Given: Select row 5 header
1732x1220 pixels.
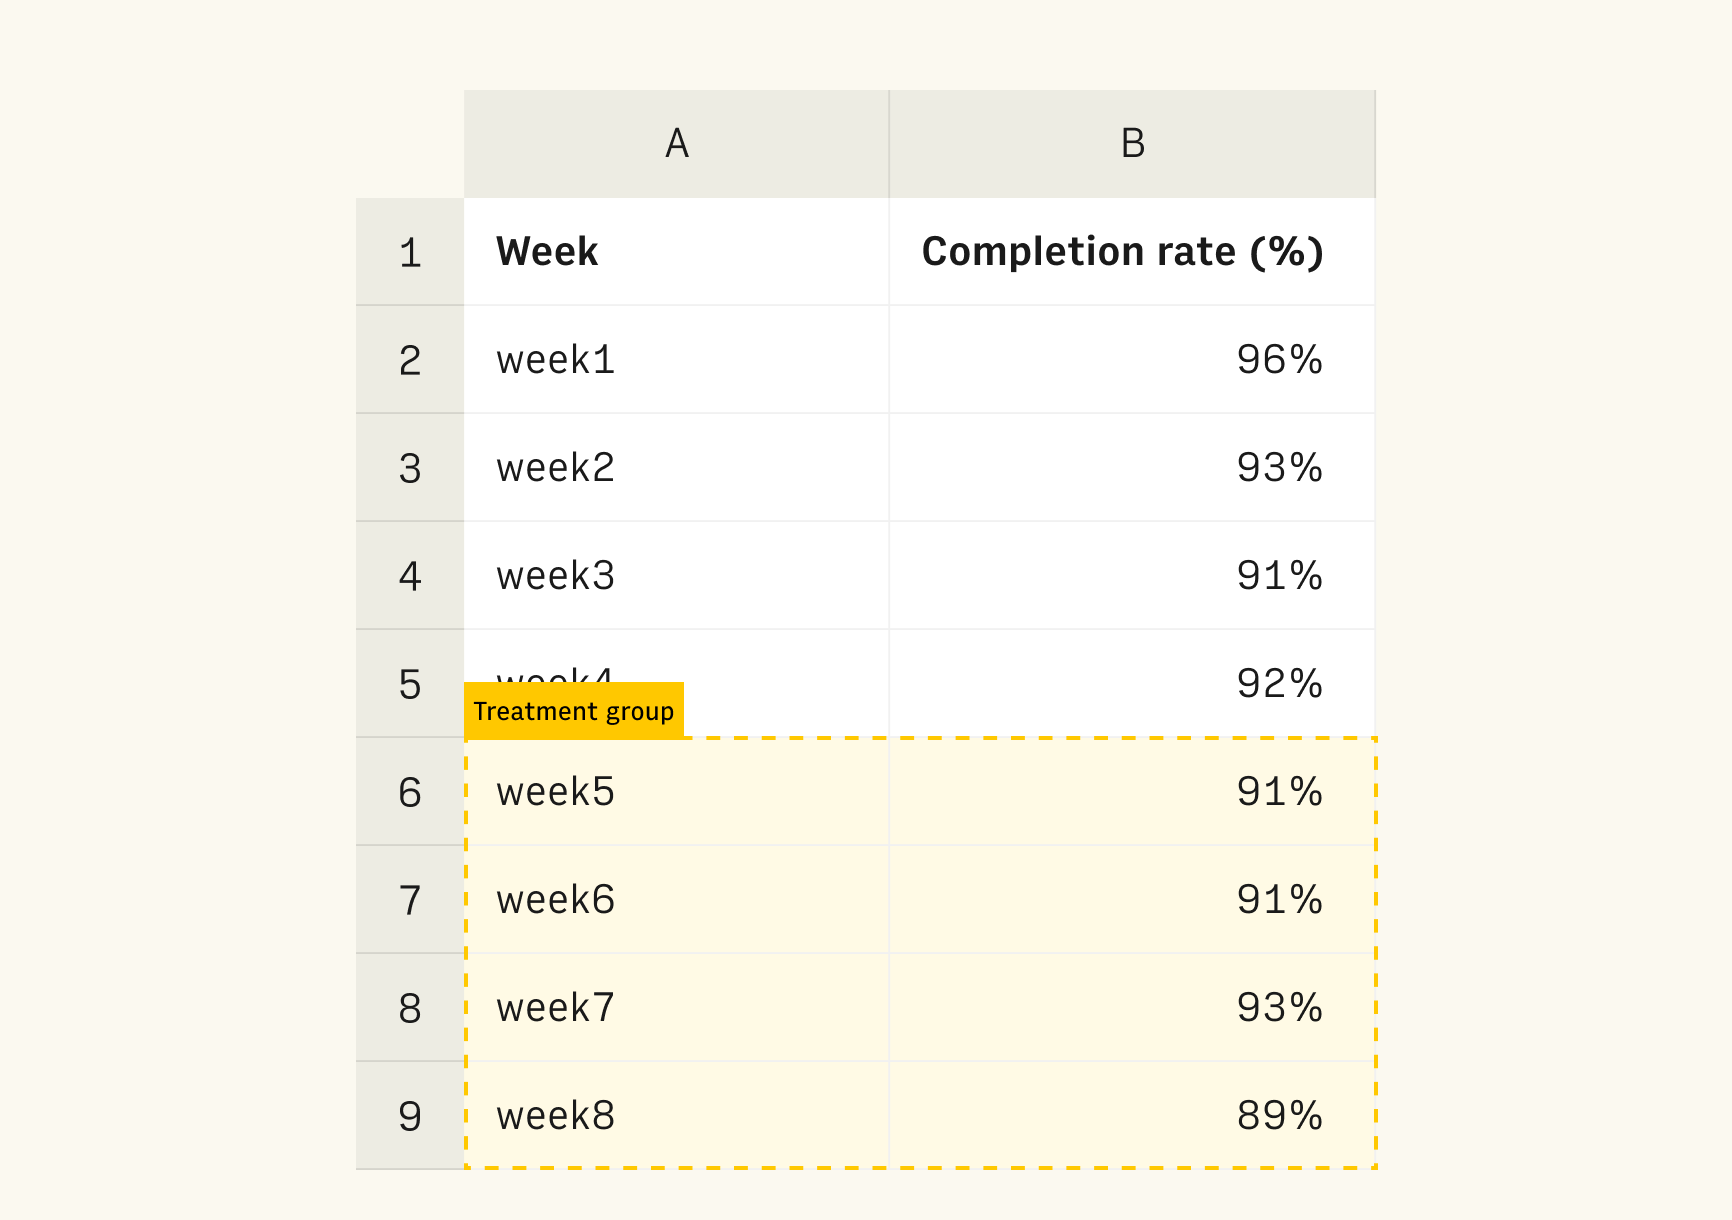Looking at the screenshot, I should [410, 684].
